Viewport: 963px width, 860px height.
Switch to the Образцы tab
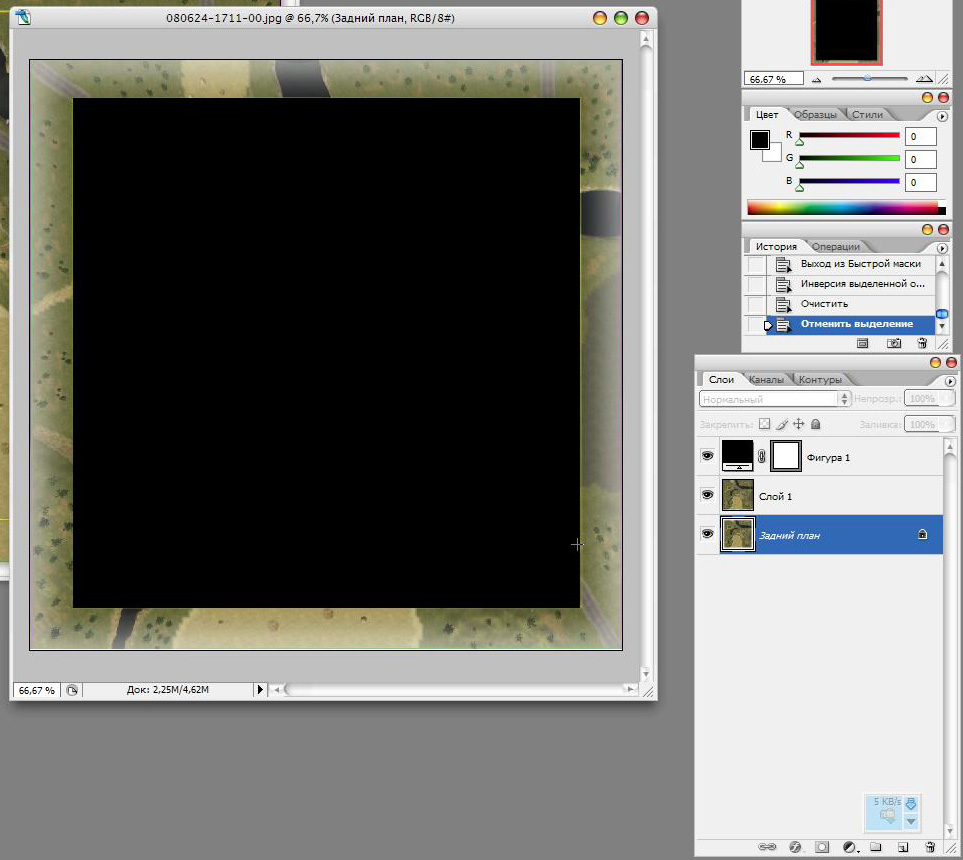[x=816, y=115]
